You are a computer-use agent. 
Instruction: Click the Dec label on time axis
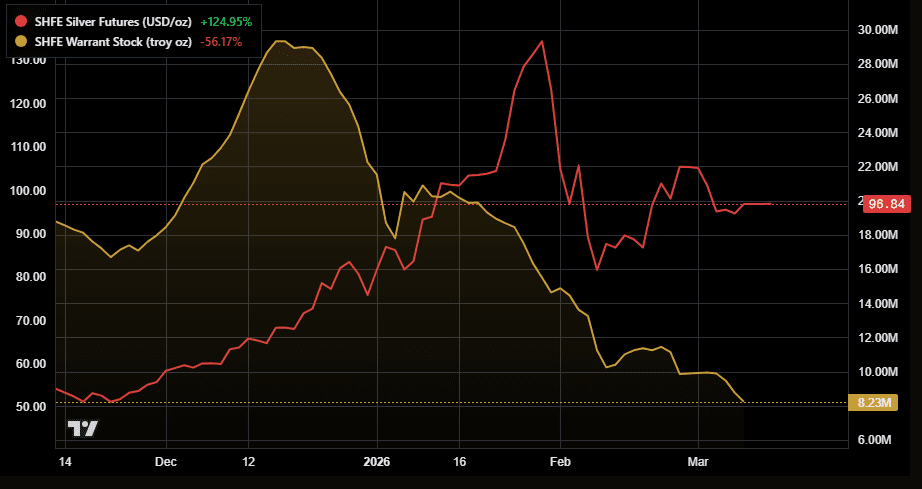pos(166,462)
